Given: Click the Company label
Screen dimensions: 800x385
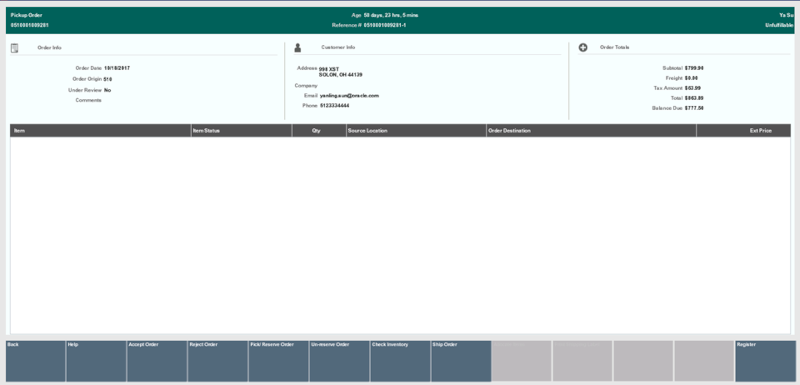Looking at the screenshot, I should click(306, 86).
